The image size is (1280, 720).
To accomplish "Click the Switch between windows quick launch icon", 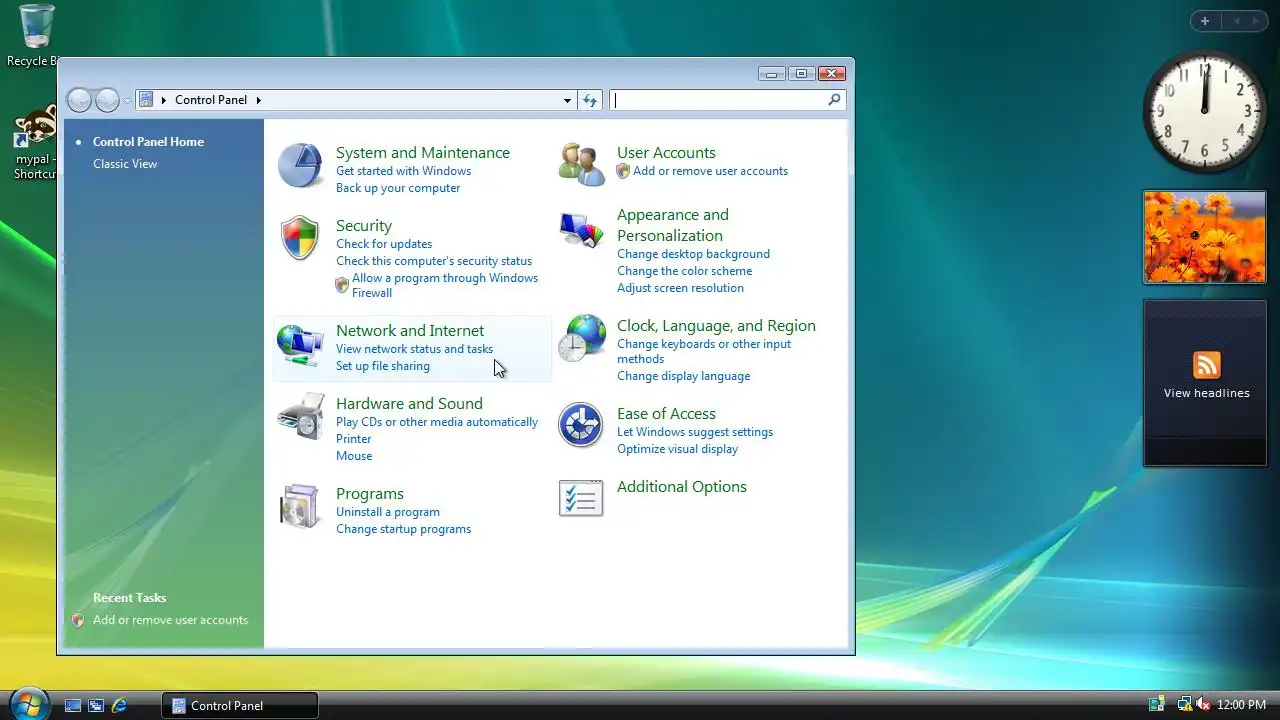I will click(x=96, y=705).
